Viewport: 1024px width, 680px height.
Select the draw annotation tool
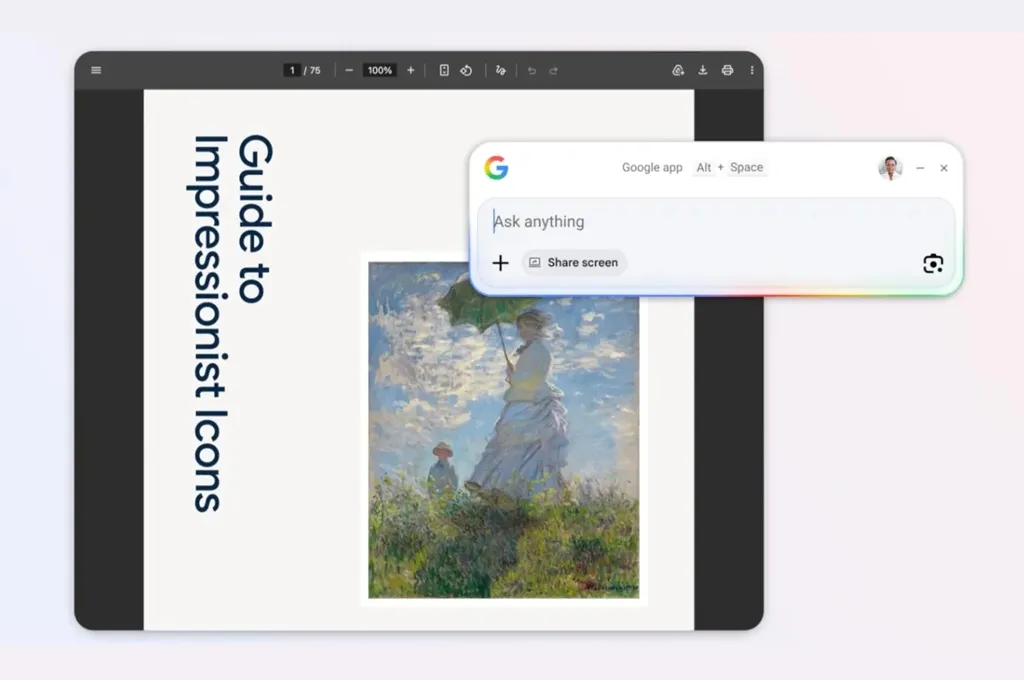(501, 70)
